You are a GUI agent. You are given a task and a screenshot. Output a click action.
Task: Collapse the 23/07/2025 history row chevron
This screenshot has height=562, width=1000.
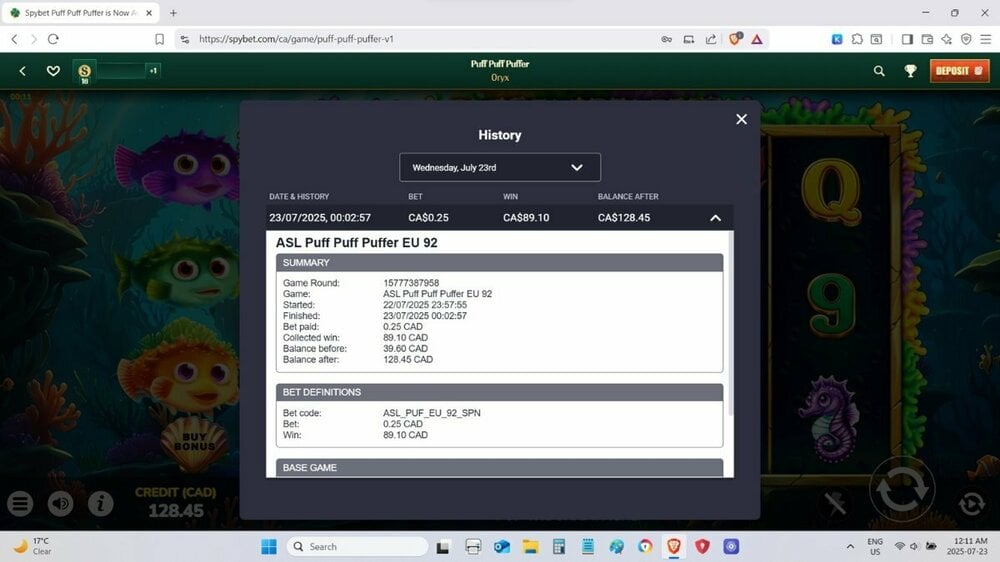point(716,218)
